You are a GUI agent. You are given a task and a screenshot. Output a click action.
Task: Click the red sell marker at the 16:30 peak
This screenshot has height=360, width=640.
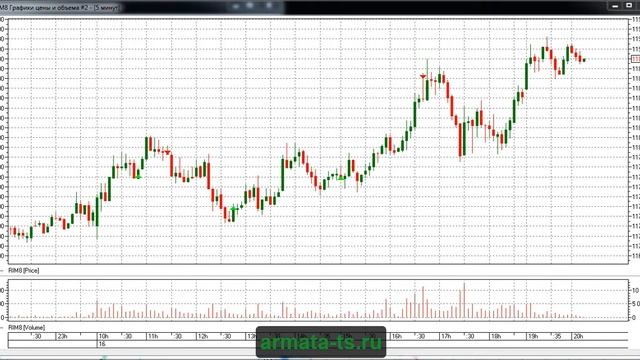coord(423,76)
